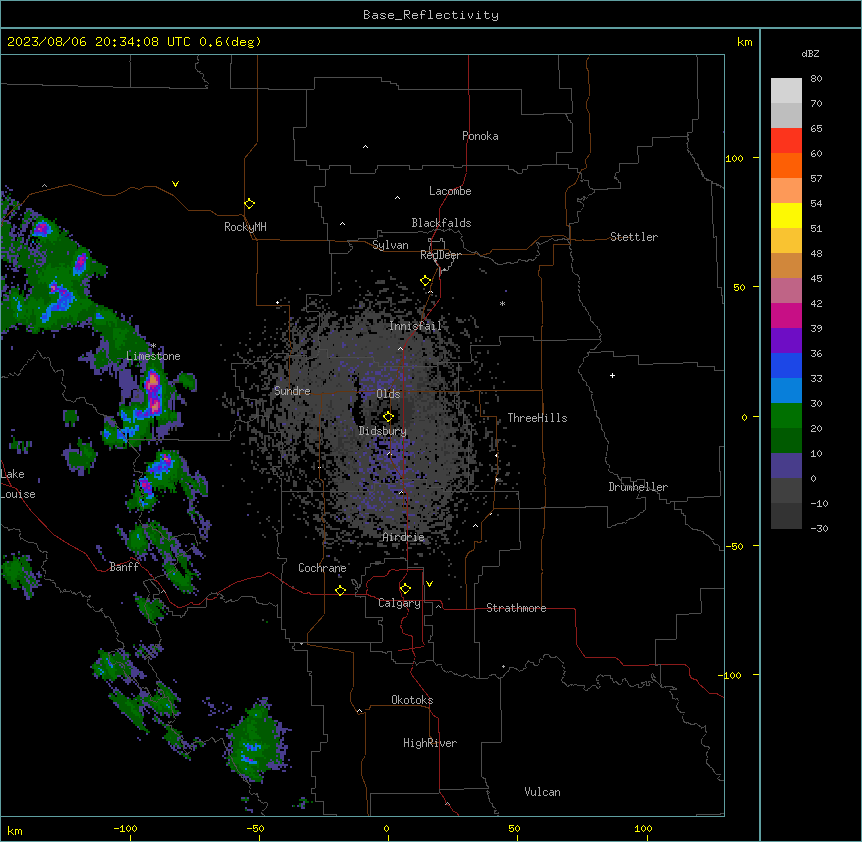Click the 39 dBZ magenta legend swatch
Viewport: 862px width, 842px height.
[x=786, y=315]
